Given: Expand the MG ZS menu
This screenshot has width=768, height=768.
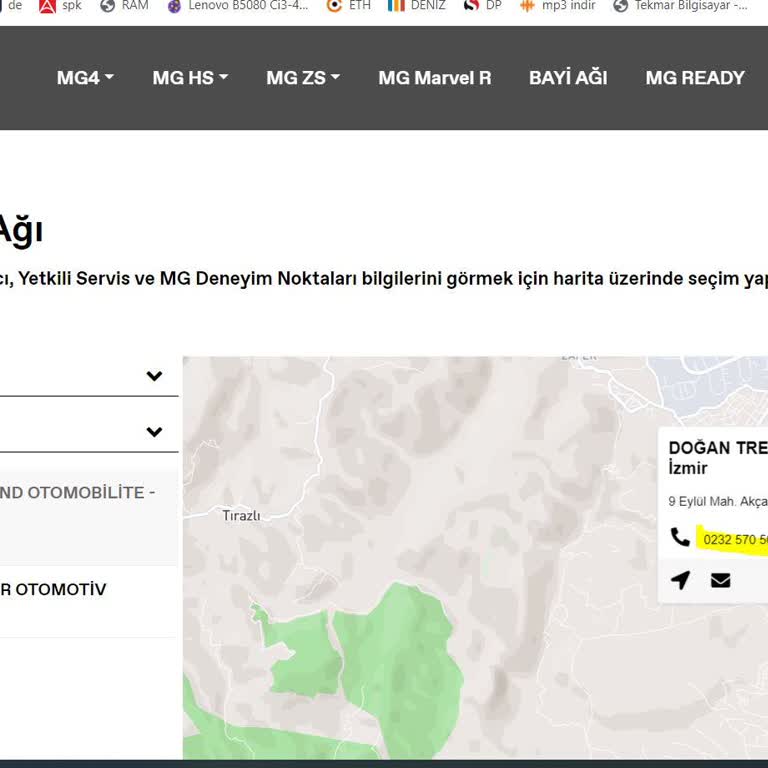Looking at the screenshot, I should click(303, 77).
